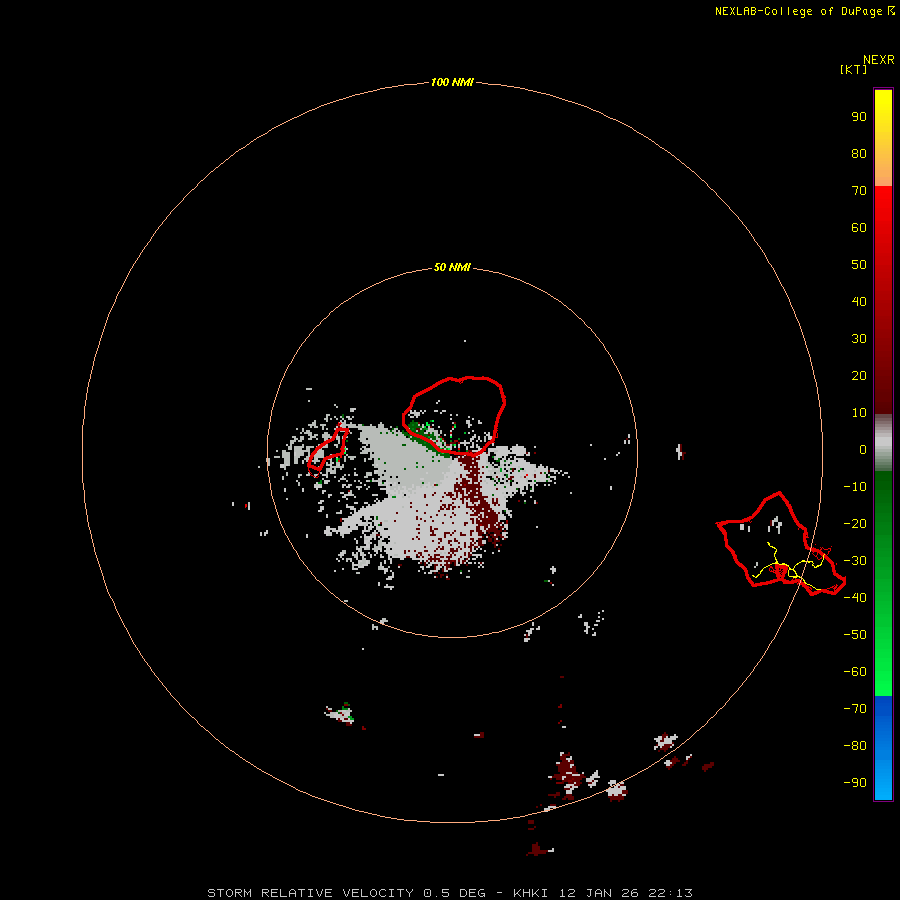This screenshot has width=900, height=900.
Task: Click the Storm Relative Velocity caption text
Action: point(450,893)
